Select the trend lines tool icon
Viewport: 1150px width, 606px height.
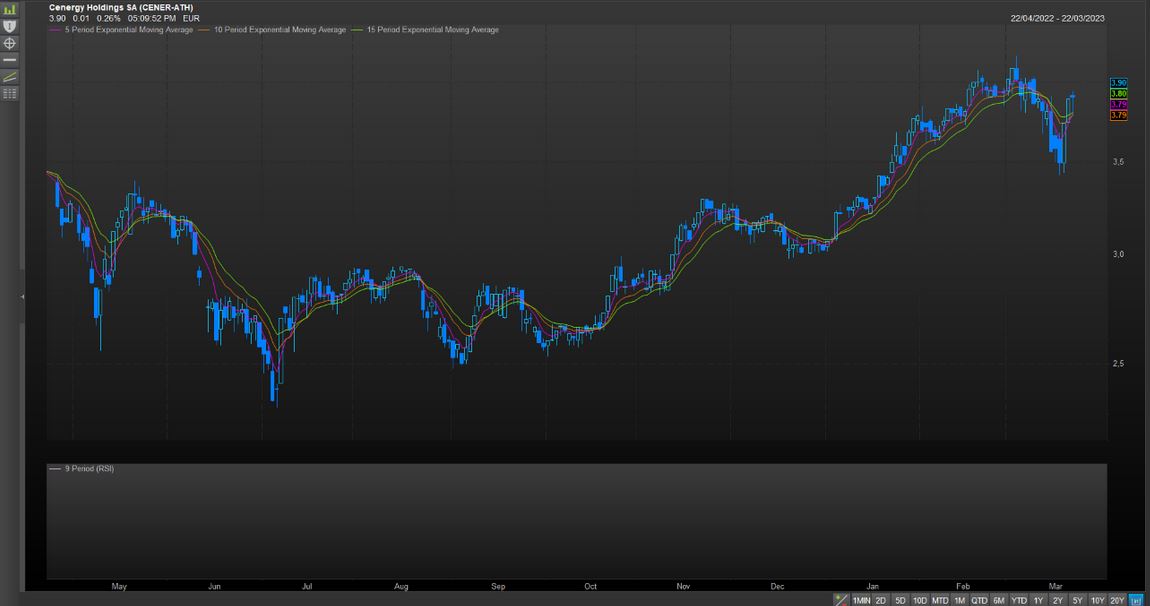pyautogui.click(x=10, y=77)
